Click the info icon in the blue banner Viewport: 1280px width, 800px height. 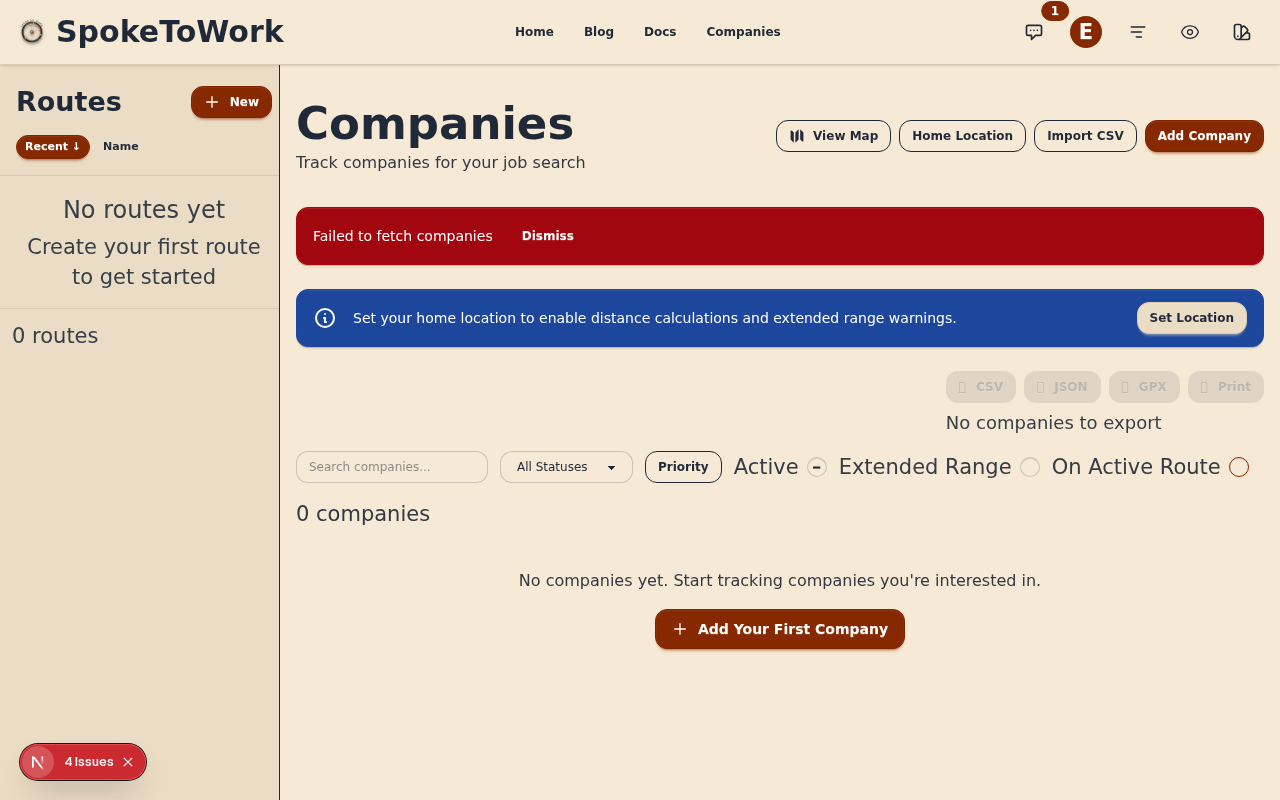pos(324,317)
